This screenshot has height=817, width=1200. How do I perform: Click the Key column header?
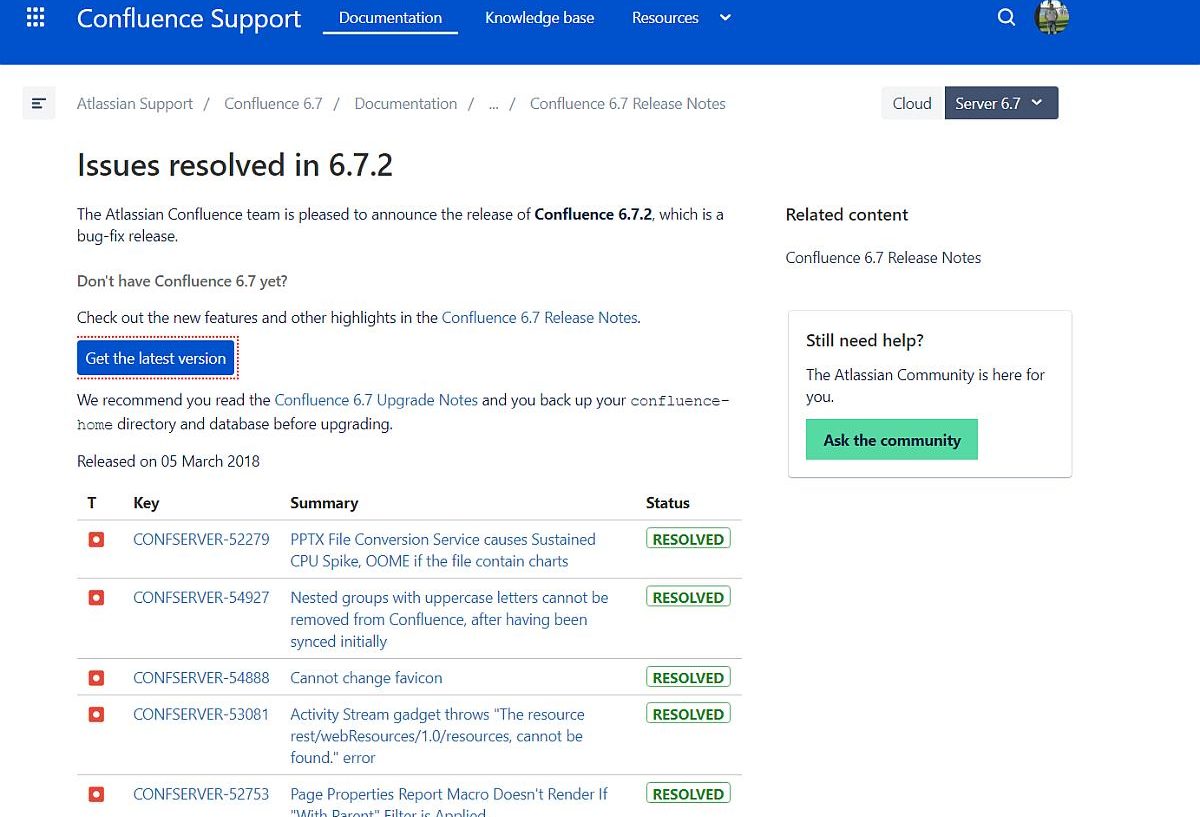tap(146, 503)
